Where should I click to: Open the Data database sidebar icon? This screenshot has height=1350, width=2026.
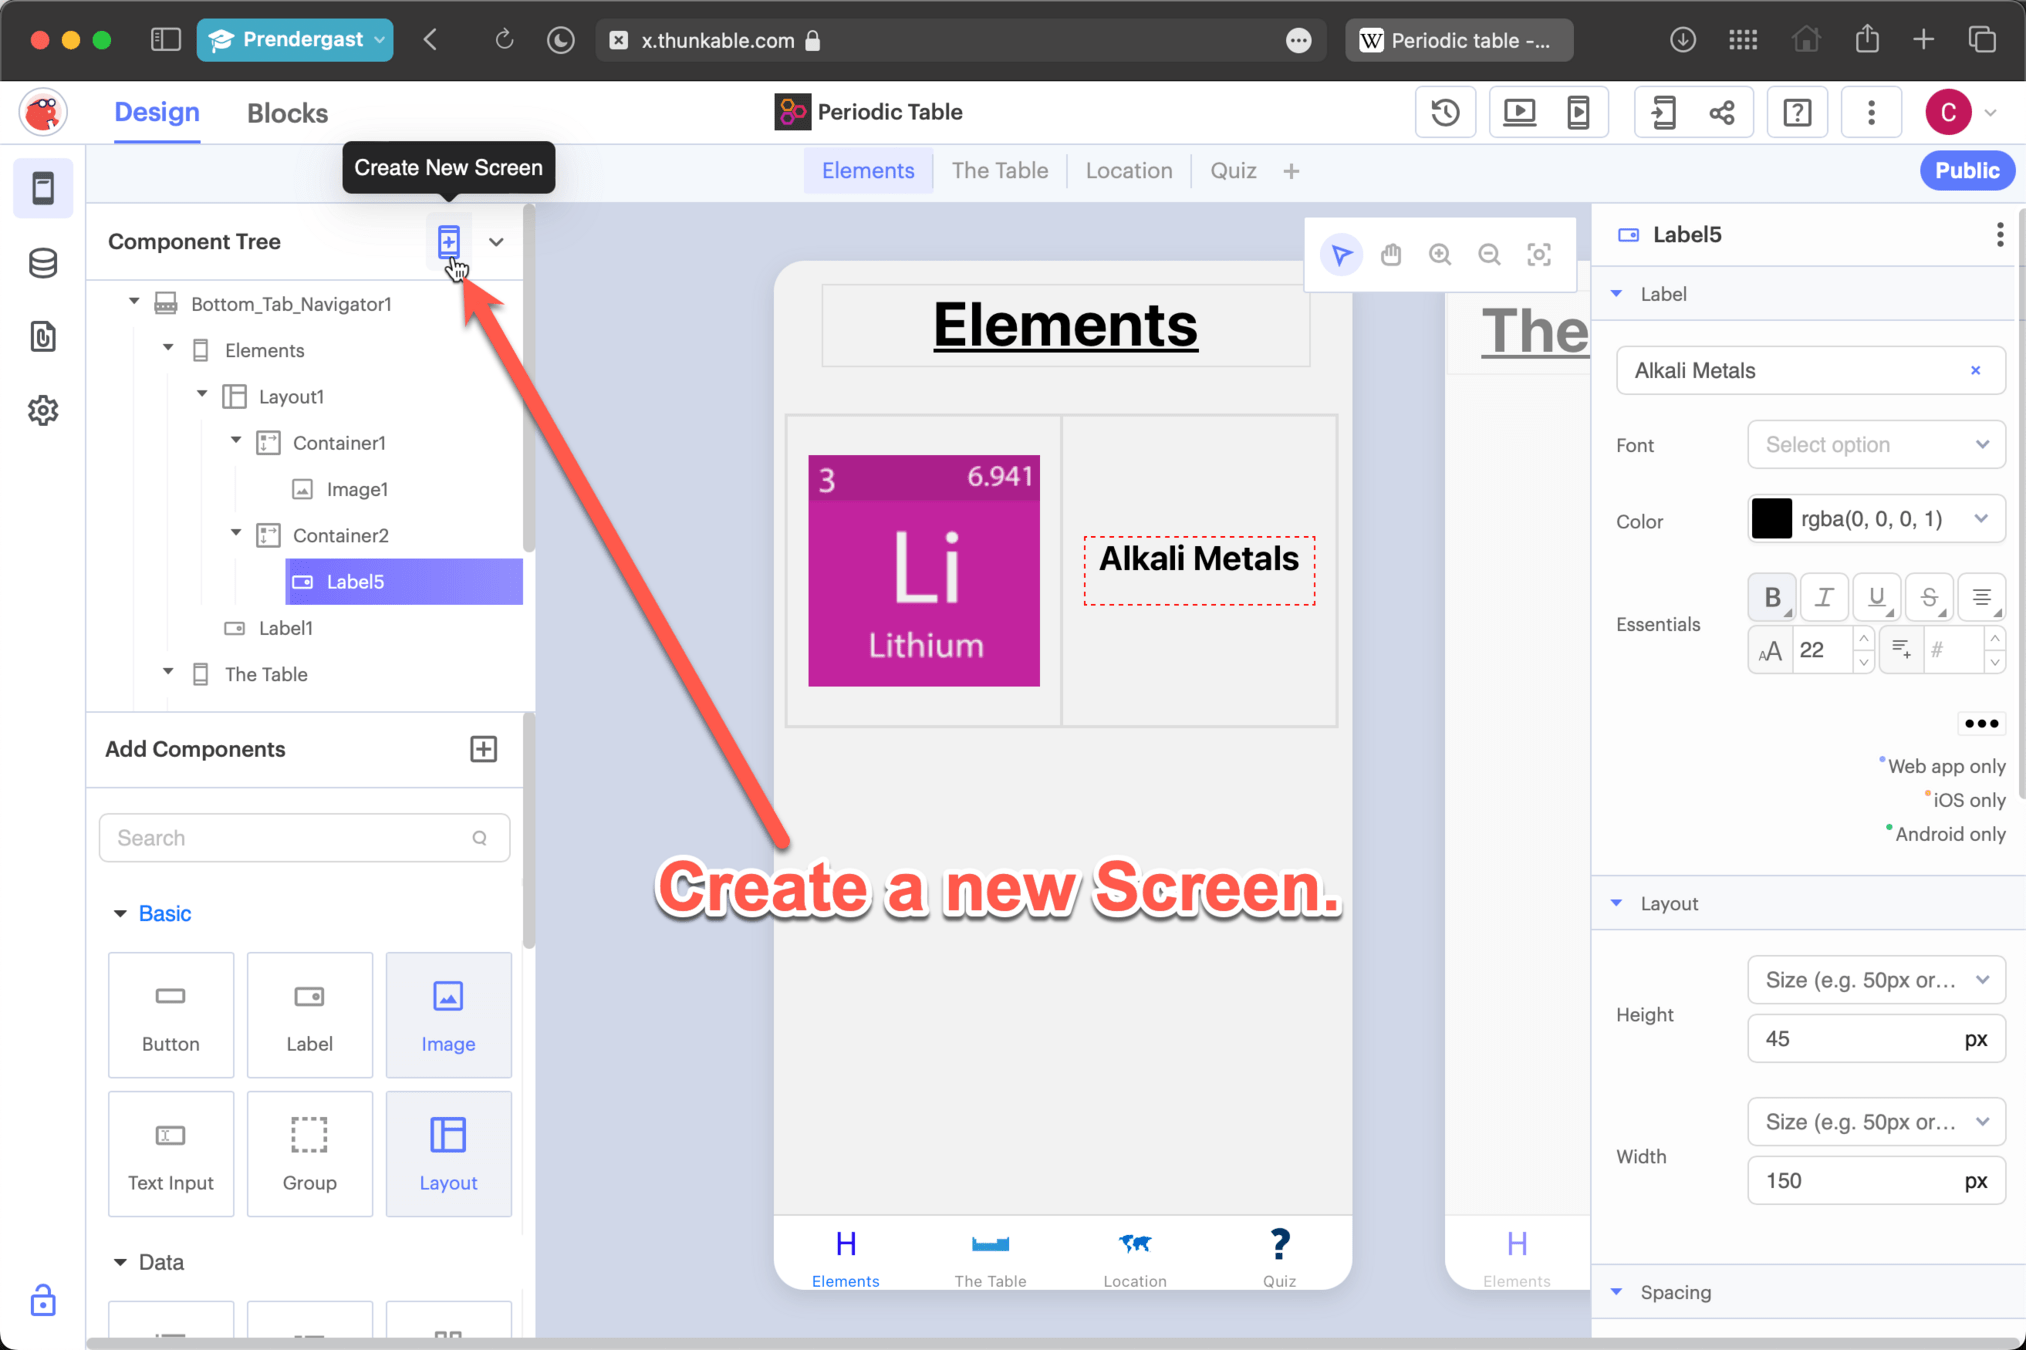[43, 263]
